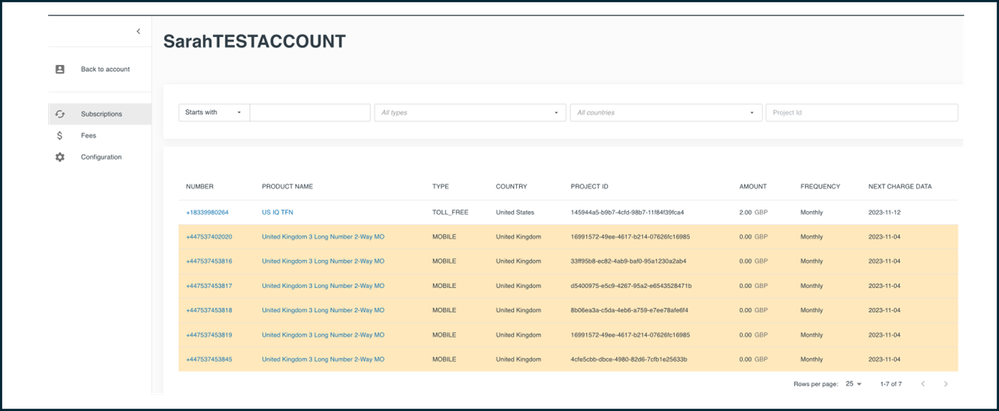Click the United States country cell
The height and width of the screenshot is (411, 999).
pyautogui.click(x=515, y=212)
